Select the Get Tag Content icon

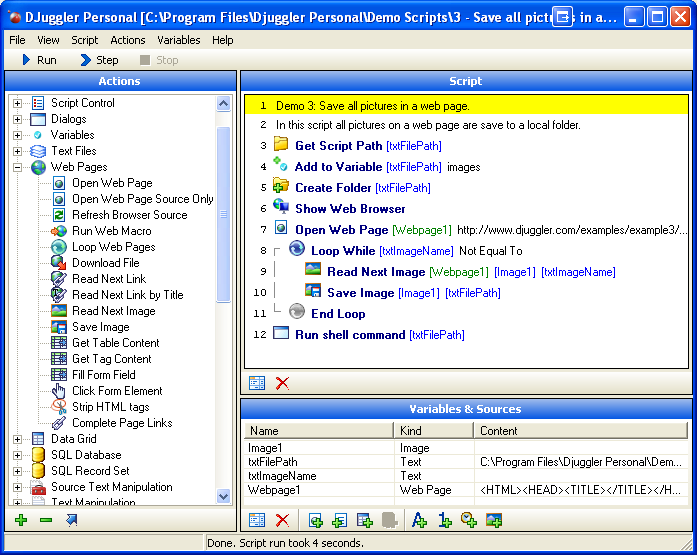click(x=59, y=359)
